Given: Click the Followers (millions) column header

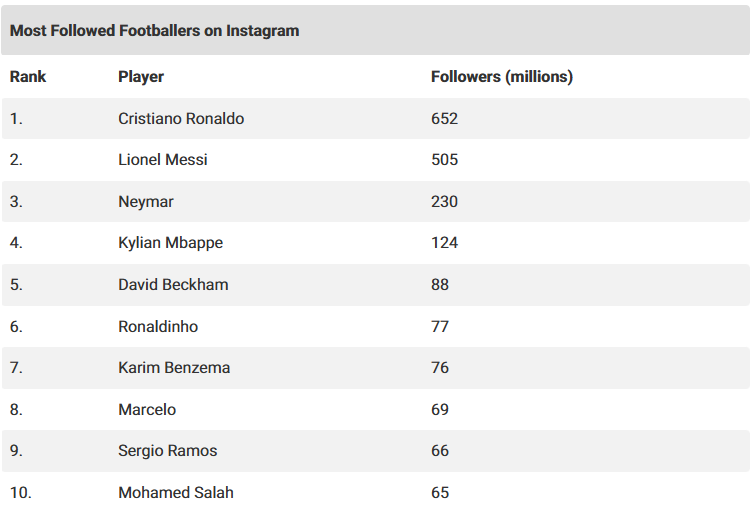Looking at the screenshot, I should (502, 77).
